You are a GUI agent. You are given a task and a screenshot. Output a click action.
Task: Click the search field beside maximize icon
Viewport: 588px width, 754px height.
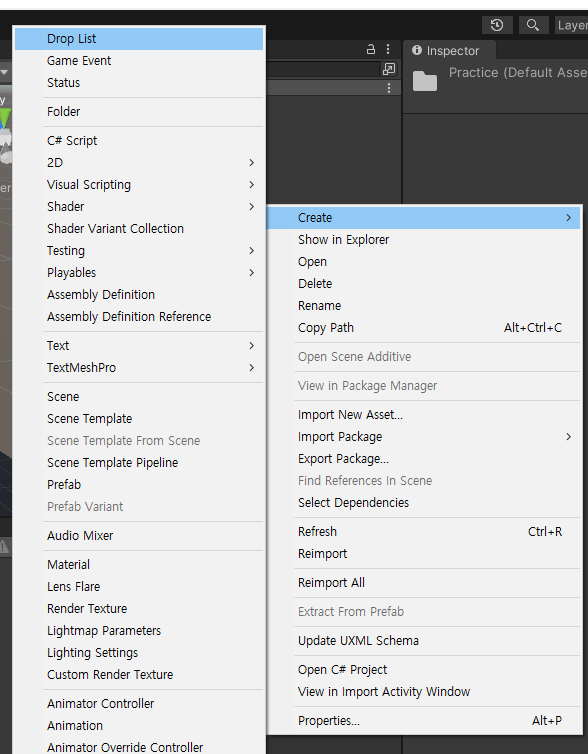click(322, 69)
